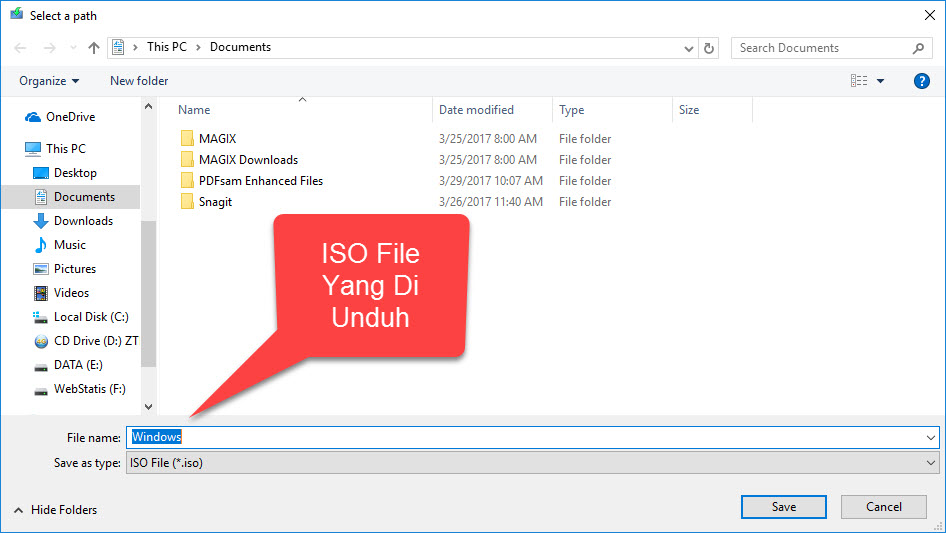Sort files by Date modified column
Screen dimensions: 946x533
pos(476,110)
